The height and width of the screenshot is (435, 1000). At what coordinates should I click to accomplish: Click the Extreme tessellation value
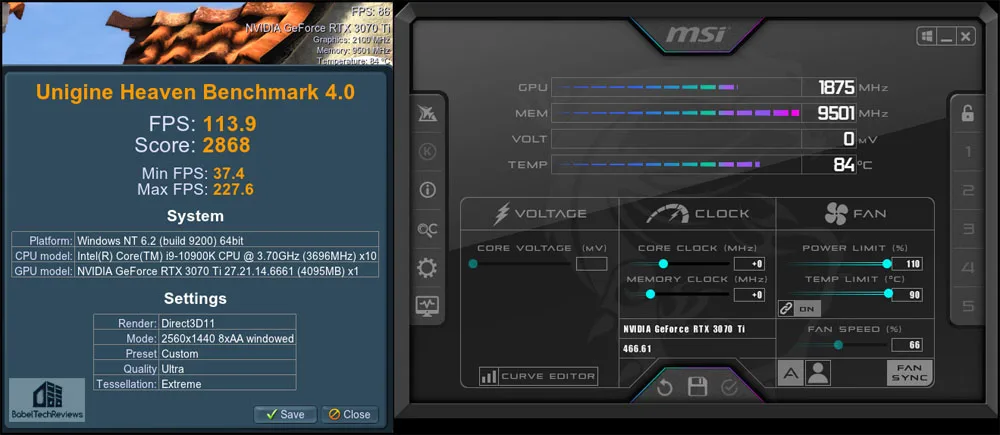(182, 384)
